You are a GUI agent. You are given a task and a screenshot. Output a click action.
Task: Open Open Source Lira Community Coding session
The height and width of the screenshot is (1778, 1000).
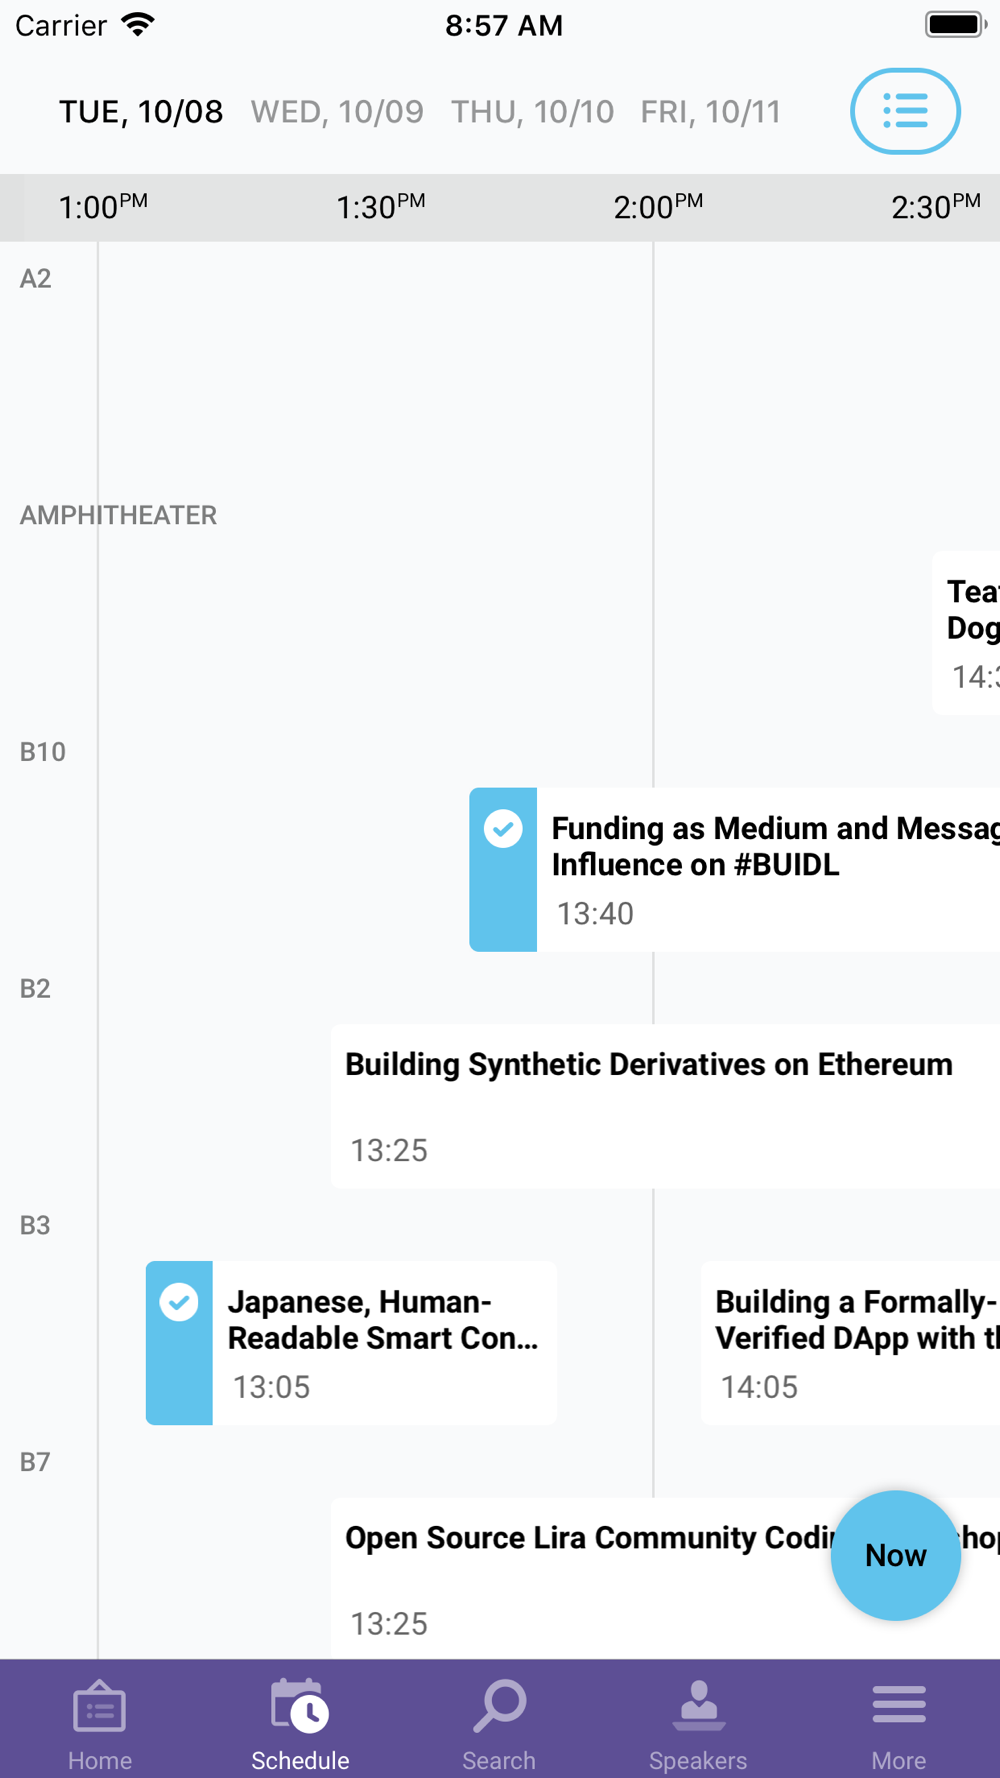pyautogui.click(x=580, y=1577)
